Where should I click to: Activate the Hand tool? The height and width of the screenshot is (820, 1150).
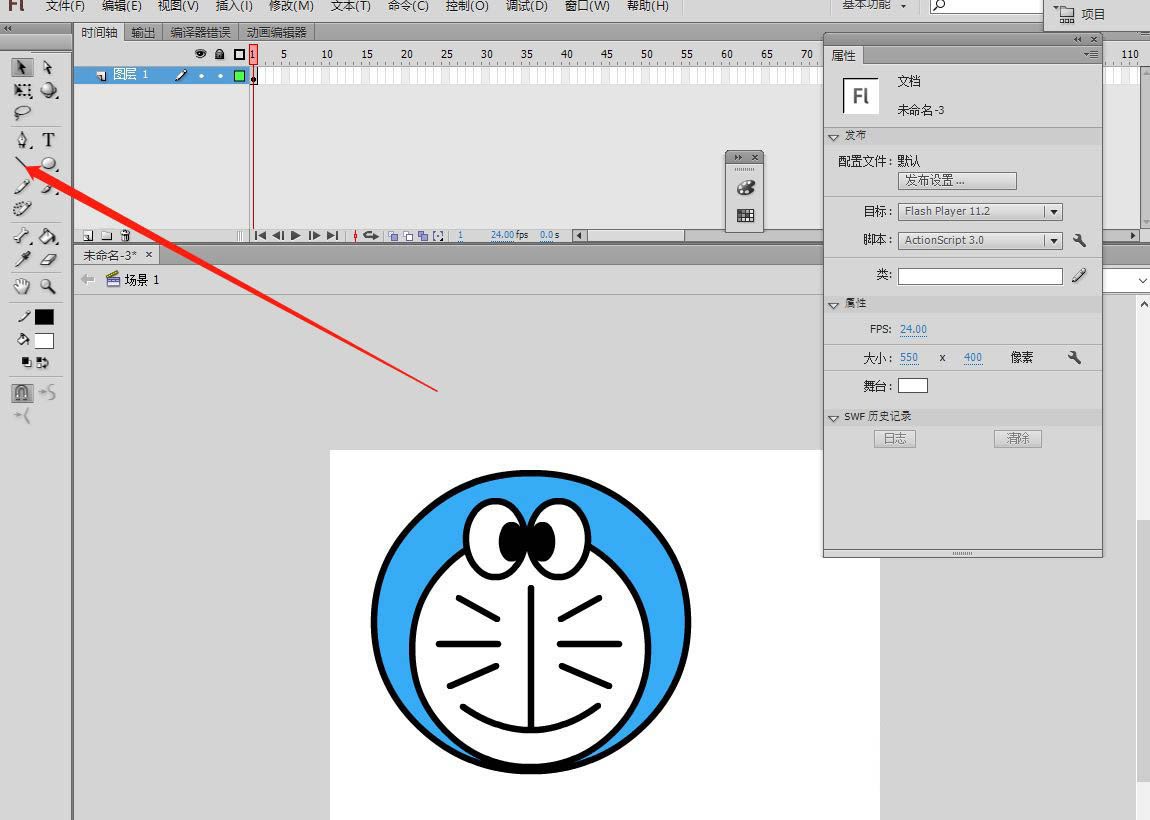tap(22, 286)
